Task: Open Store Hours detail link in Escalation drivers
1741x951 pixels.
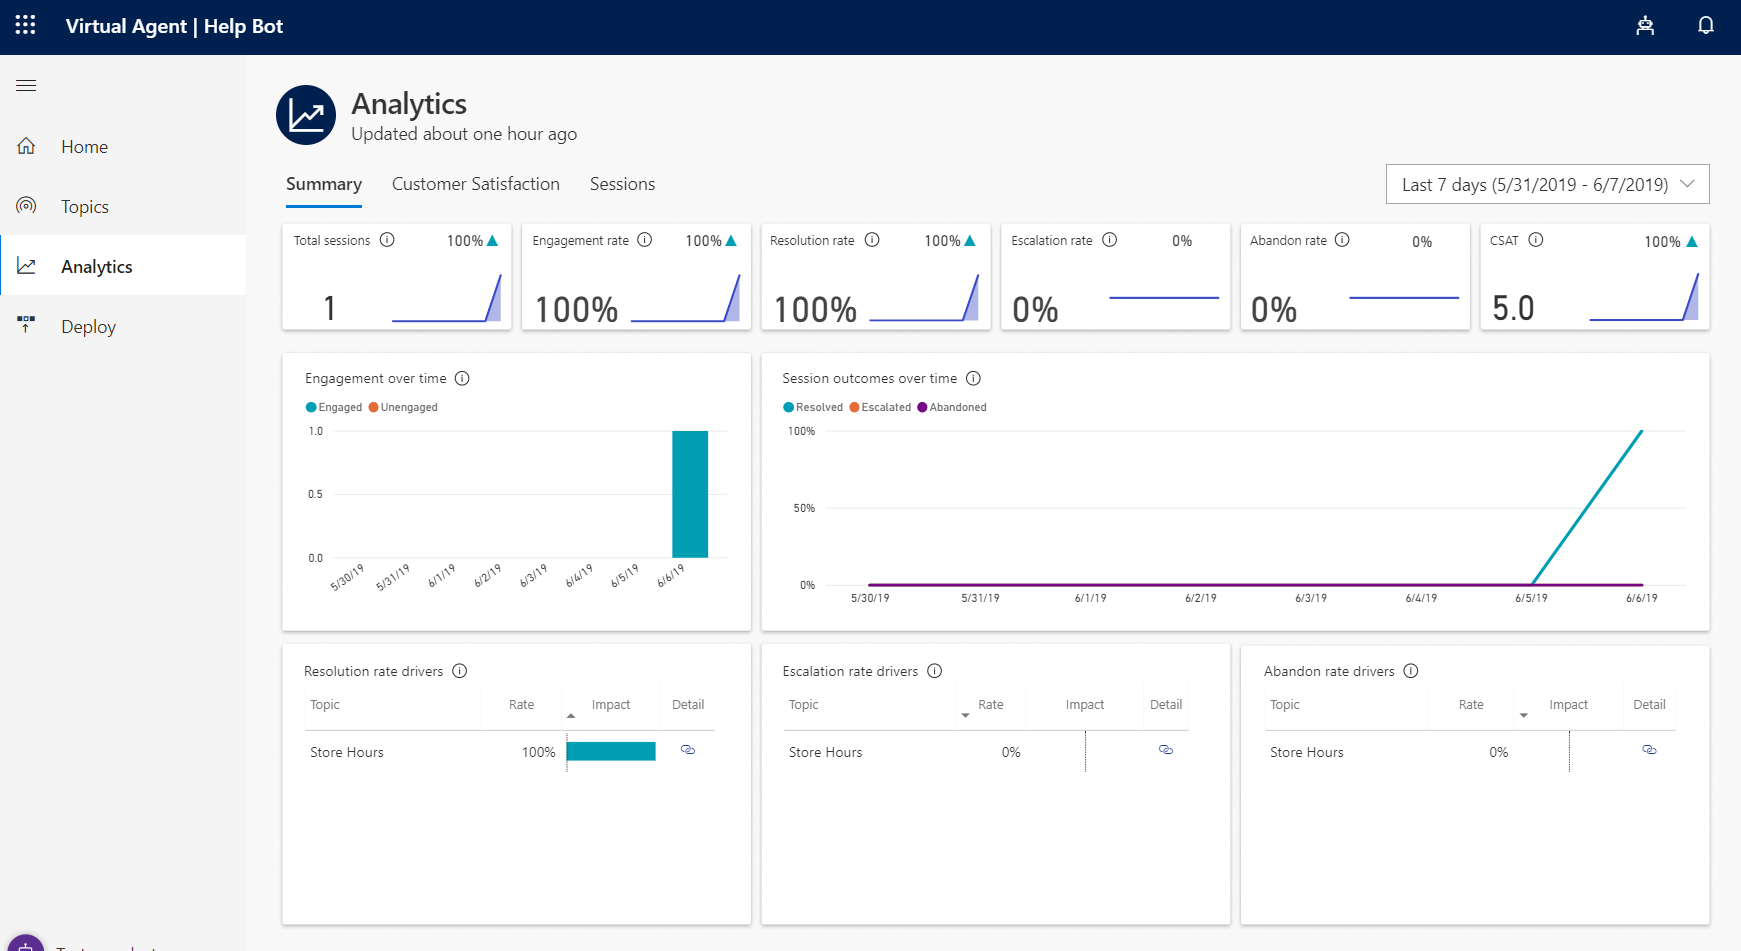Action: (x=1166, y=750)
